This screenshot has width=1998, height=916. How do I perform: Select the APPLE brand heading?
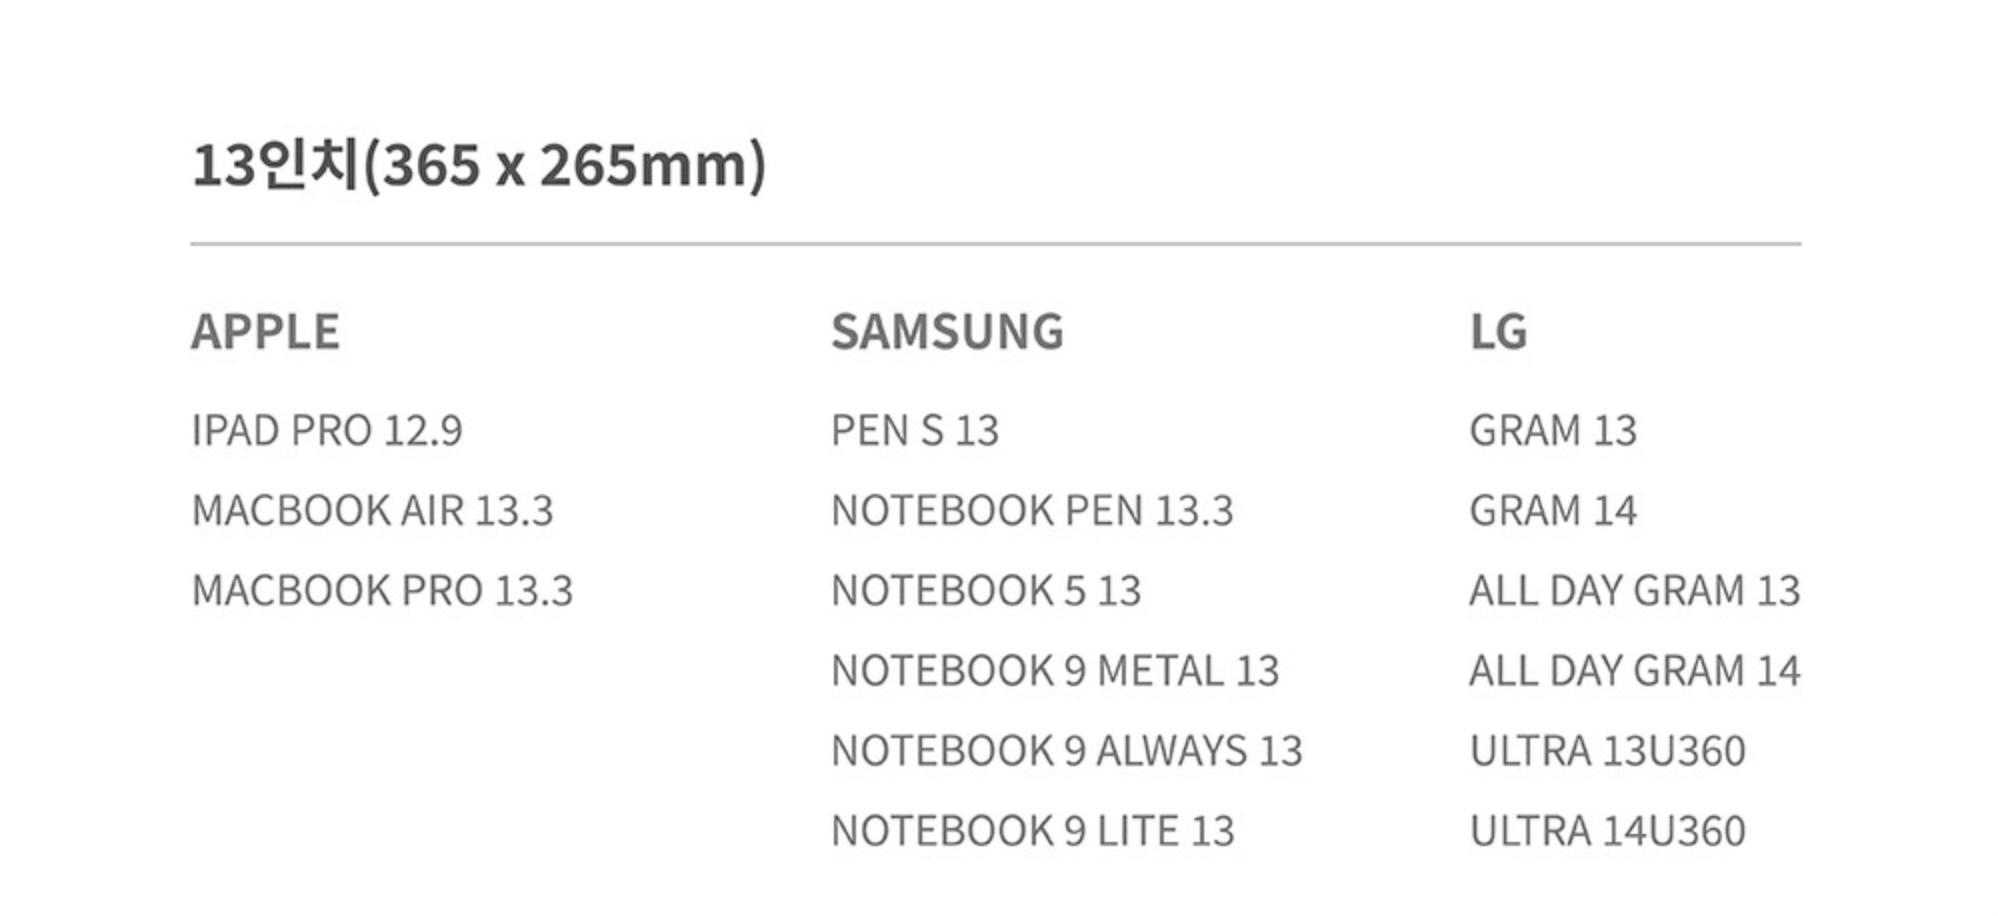265,332
